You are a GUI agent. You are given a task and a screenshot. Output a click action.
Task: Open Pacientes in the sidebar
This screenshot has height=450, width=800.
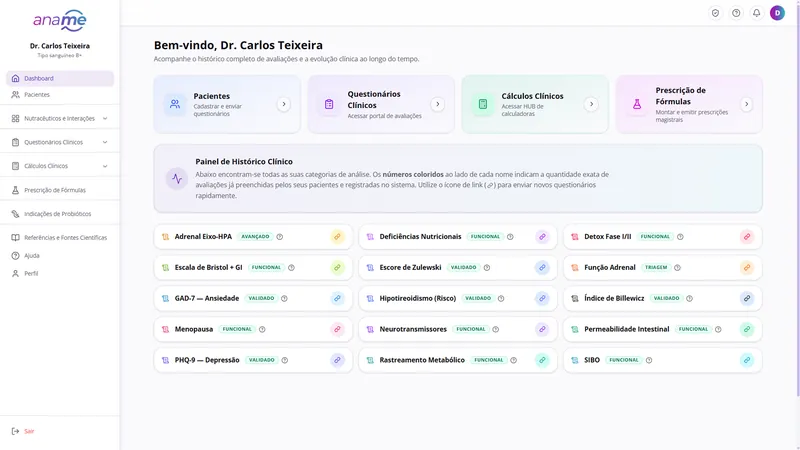click(x=60, y=94)
